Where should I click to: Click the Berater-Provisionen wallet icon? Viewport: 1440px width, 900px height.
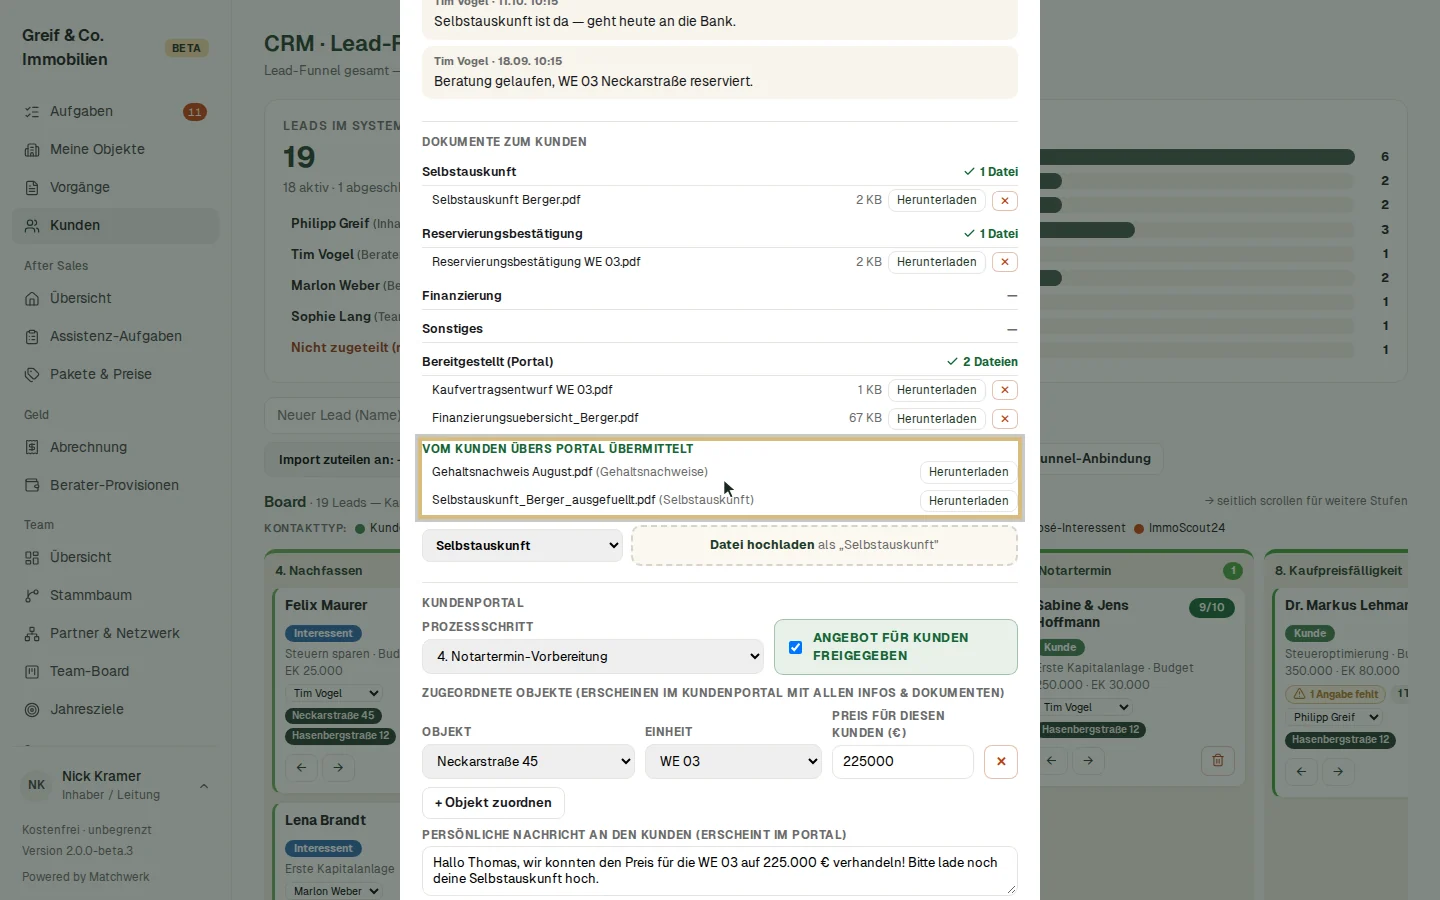click(32, 486)
